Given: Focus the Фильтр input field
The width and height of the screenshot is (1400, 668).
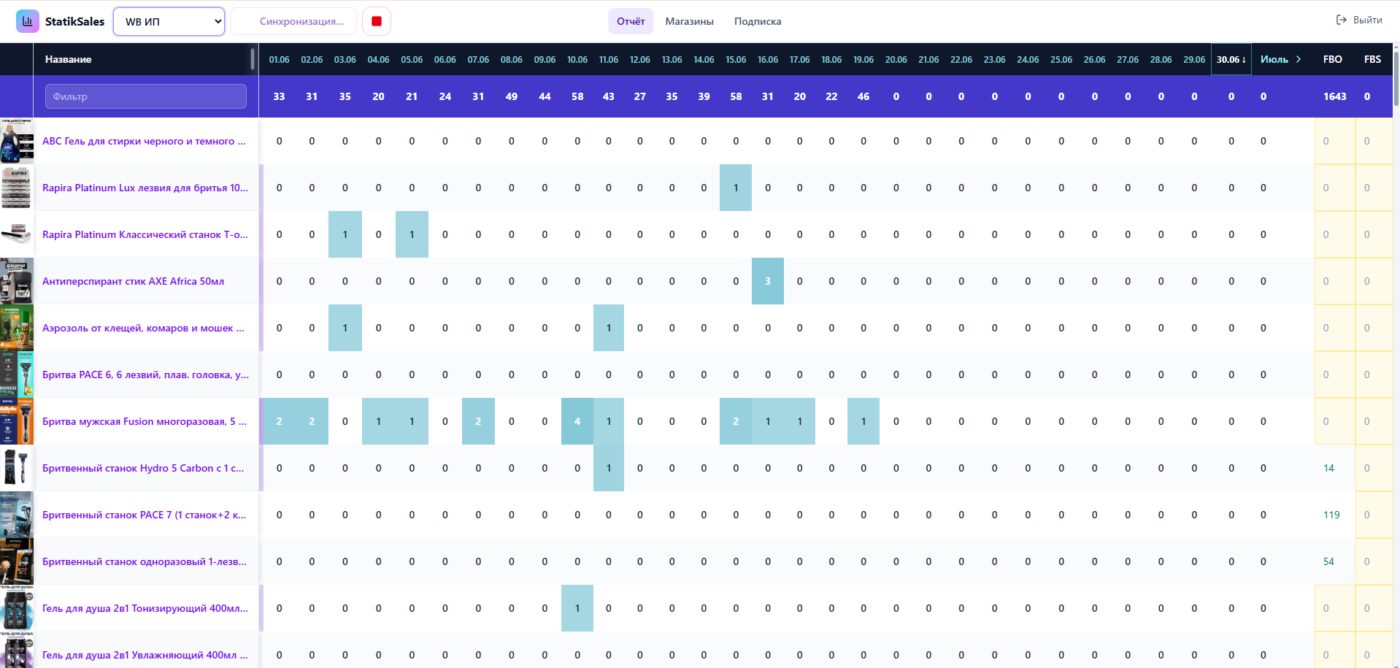Looking at the screenshot, I should pyautogui.click(x=146, y=96).
